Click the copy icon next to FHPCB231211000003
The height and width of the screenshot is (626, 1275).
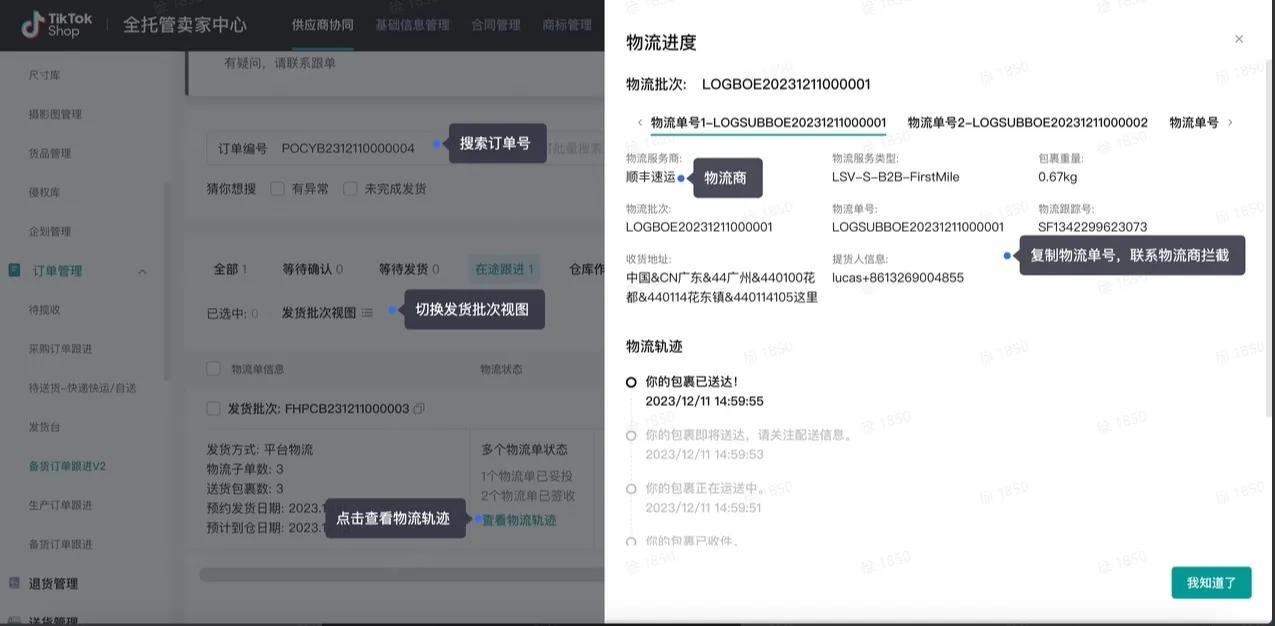(x=419, y=408)
